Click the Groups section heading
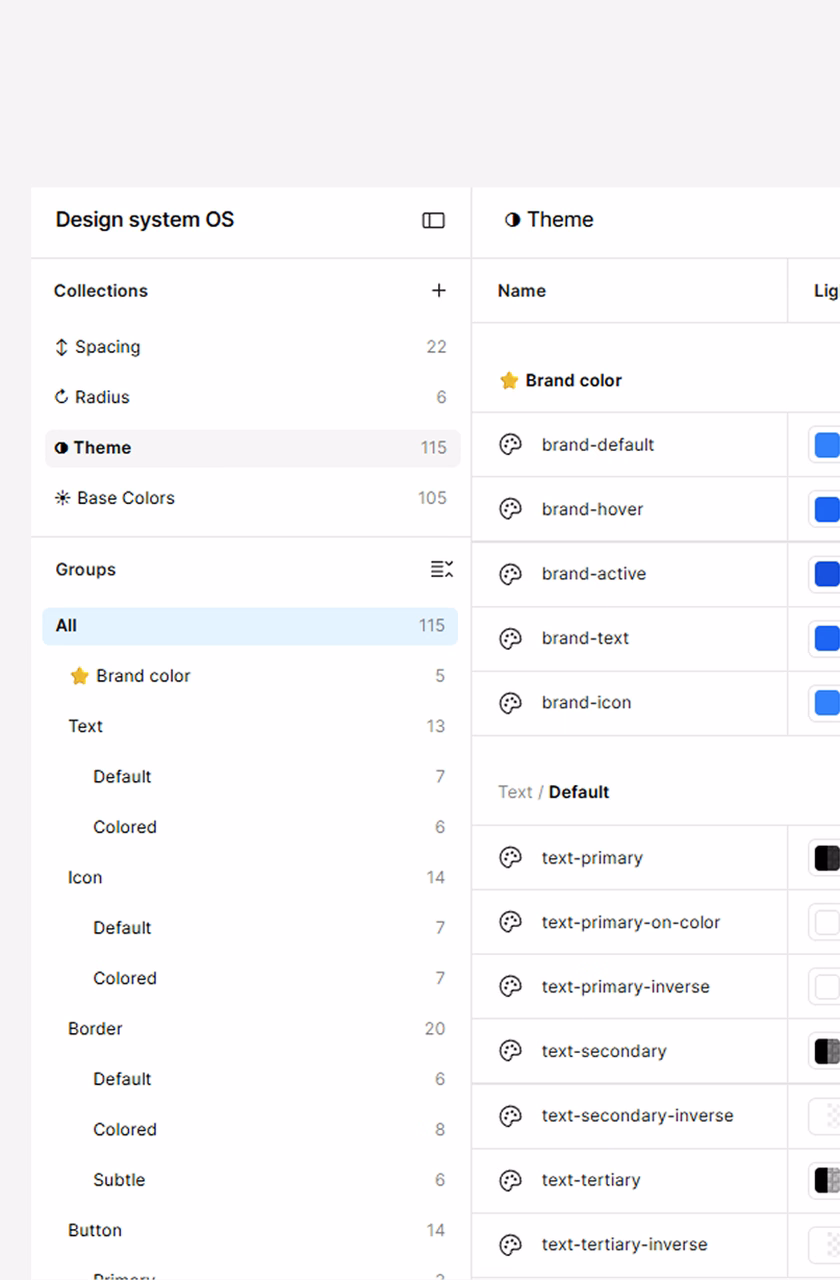The width and height of the screenshot is (840, 1280). coord(86,569)
